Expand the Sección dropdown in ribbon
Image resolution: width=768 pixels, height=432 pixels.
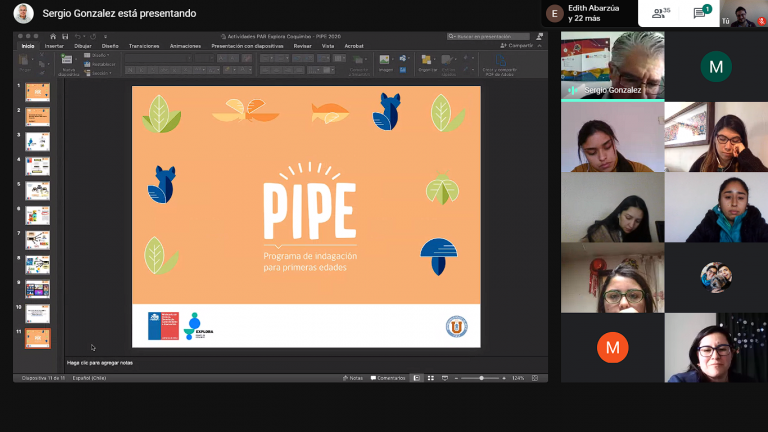99,73
